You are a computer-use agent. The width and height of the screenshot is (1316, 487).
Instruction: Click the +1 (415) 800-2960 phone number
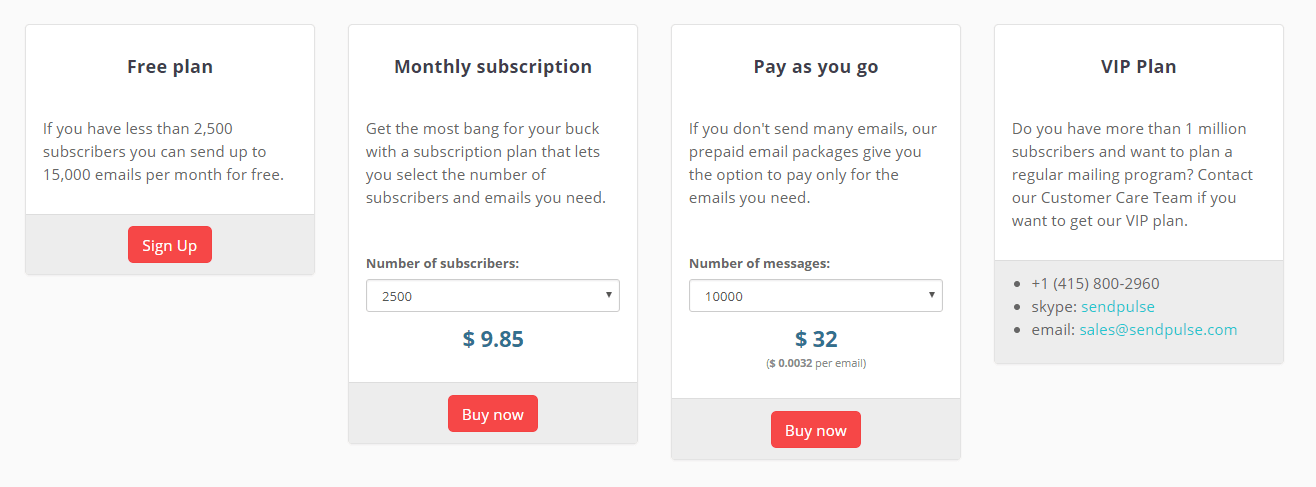[x=1095, y=284]
